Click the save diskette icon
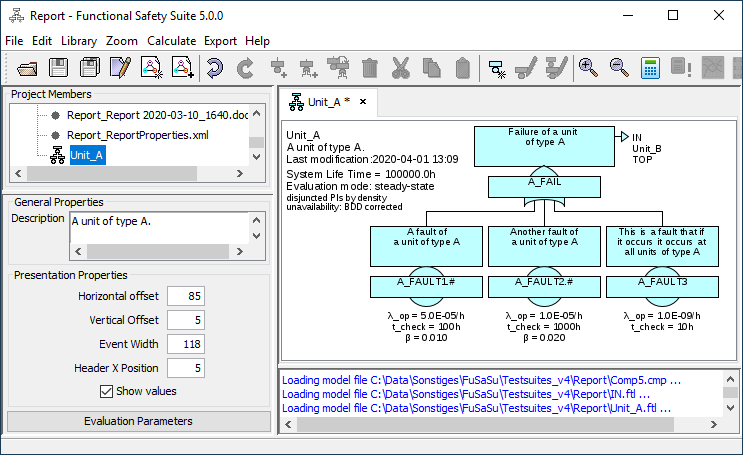743x455 pixels. 59,68
